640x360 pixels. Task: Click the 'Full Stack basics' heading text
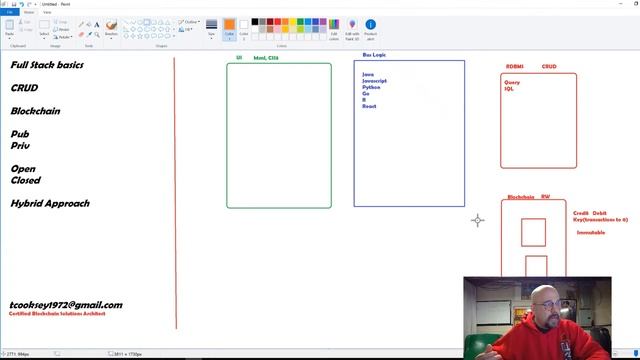tap(47, 65)
